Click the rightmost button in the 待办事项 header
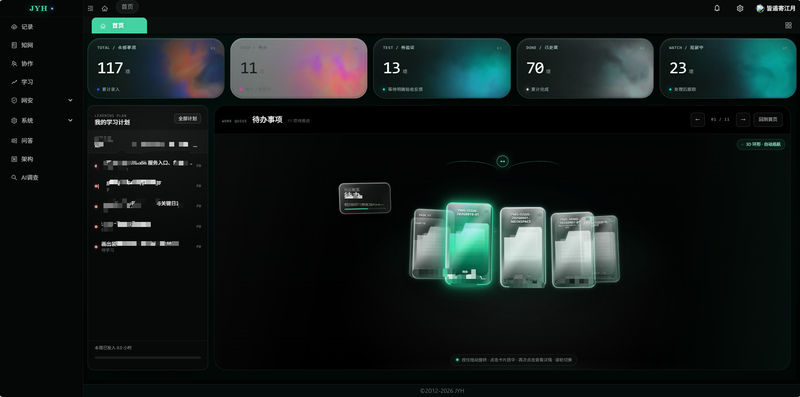This screenshot has width=800, height=397. [x=768, y=119]
